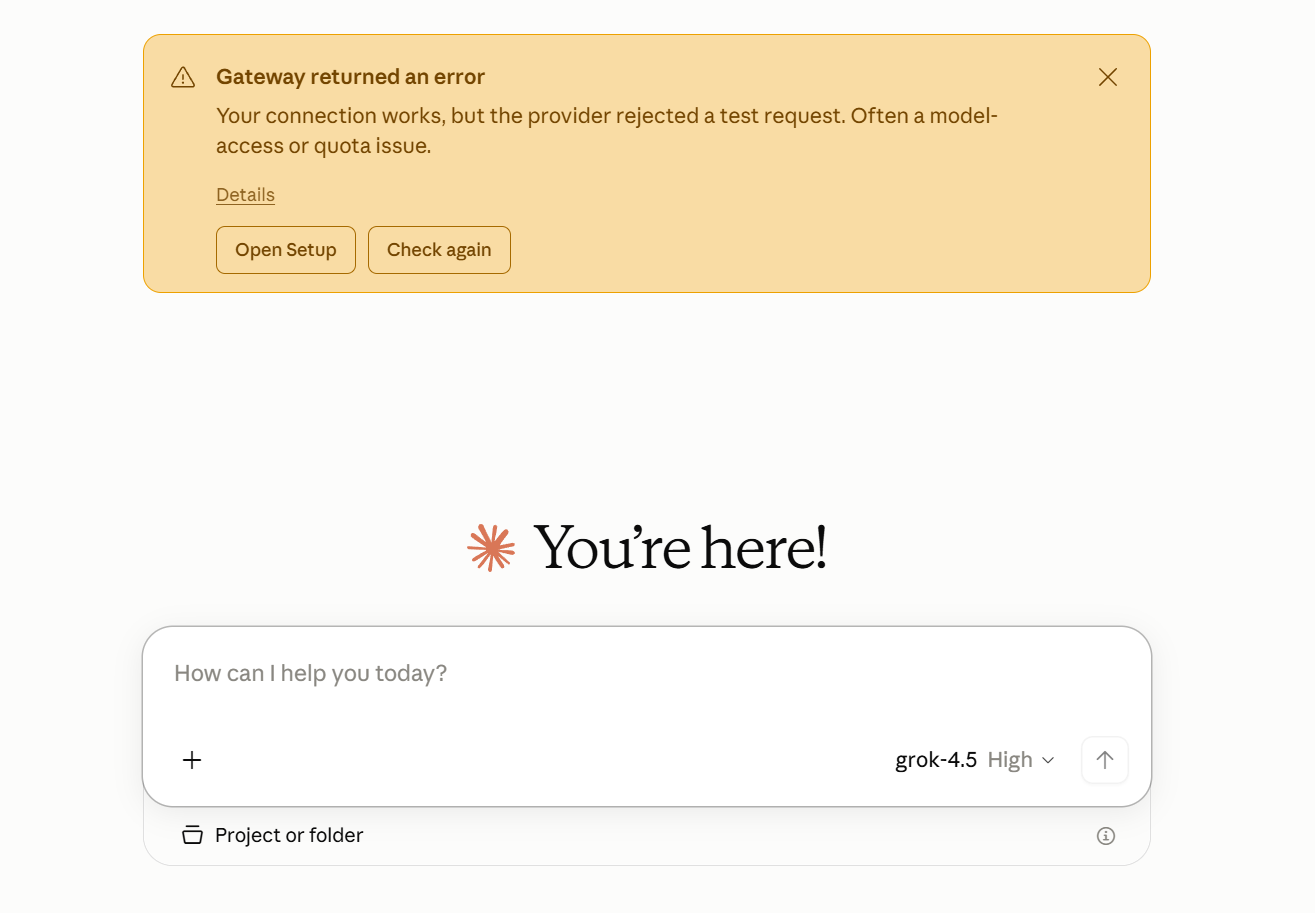Expand the chevron next to High
The width and height of the screenshot is (1315, 913).
pos(1048,761)
